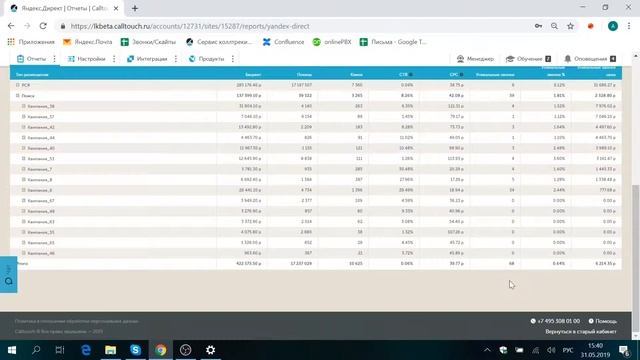Open the volume control in system tray
Viewport: 640px width, 360px height.
click(x=551, y=350)
